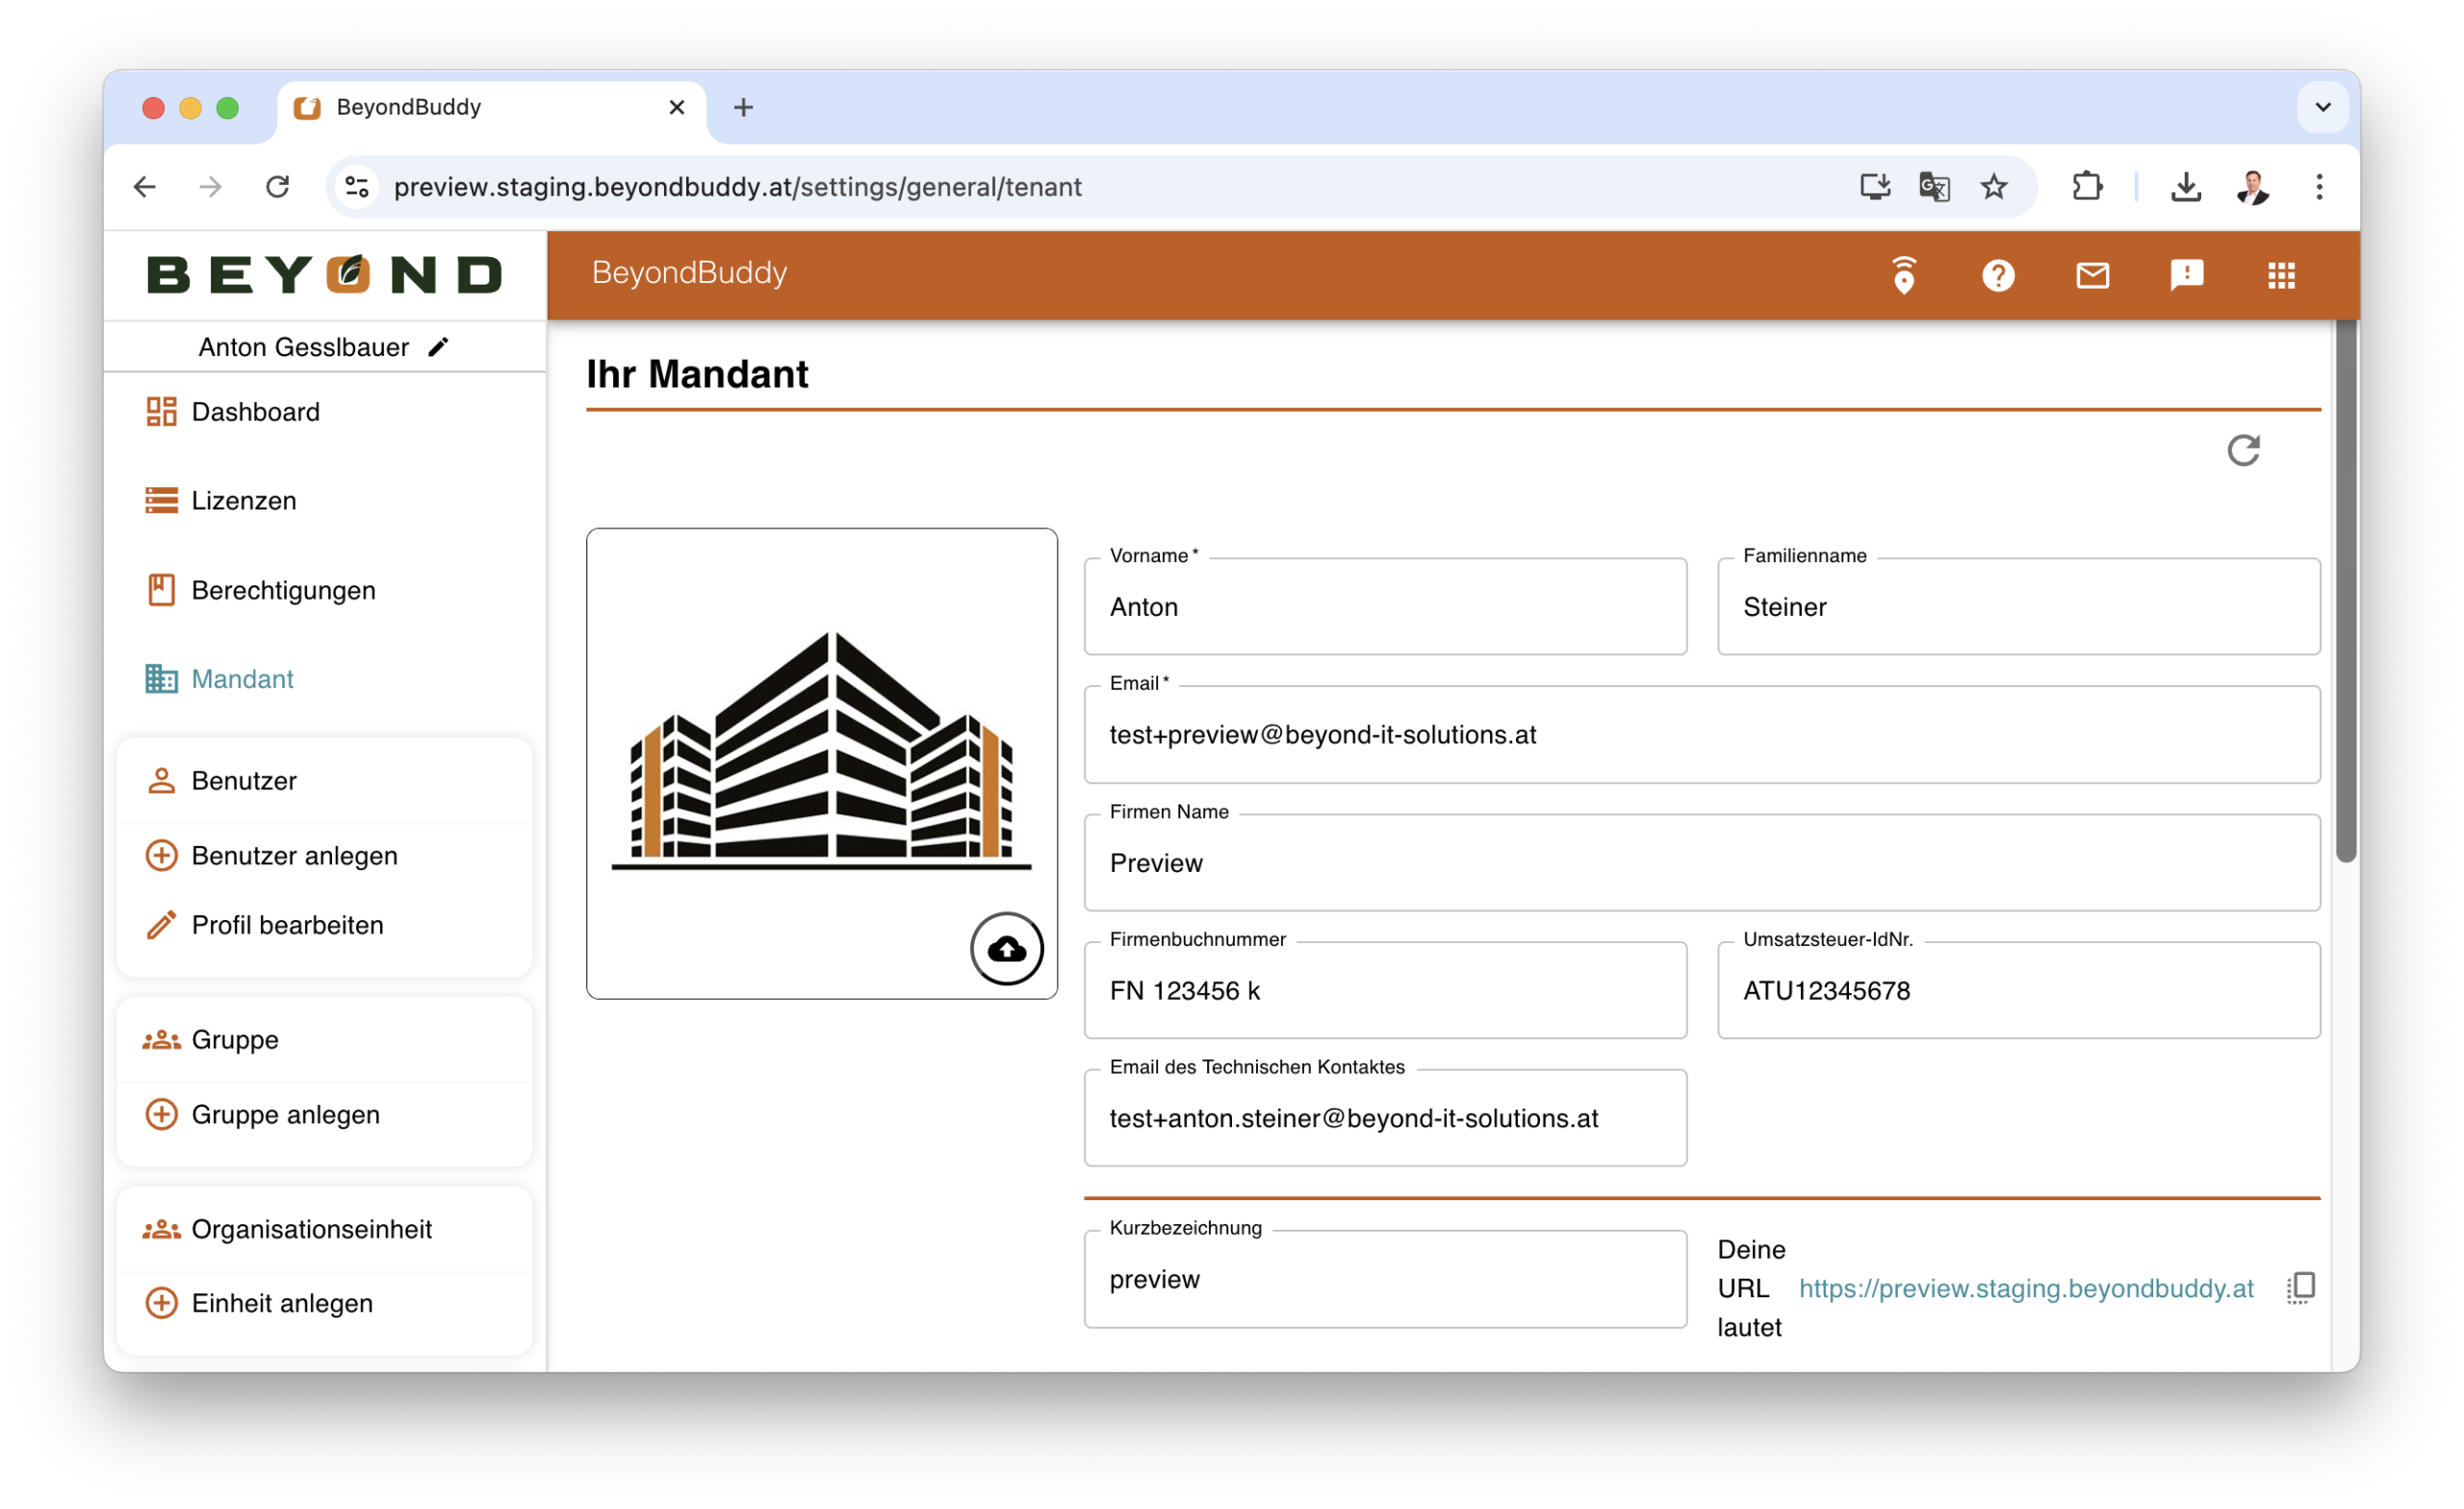Screen dimensions: 2464x1509
Task: Open the Dashboard menu item
Action: coord(255,412)
